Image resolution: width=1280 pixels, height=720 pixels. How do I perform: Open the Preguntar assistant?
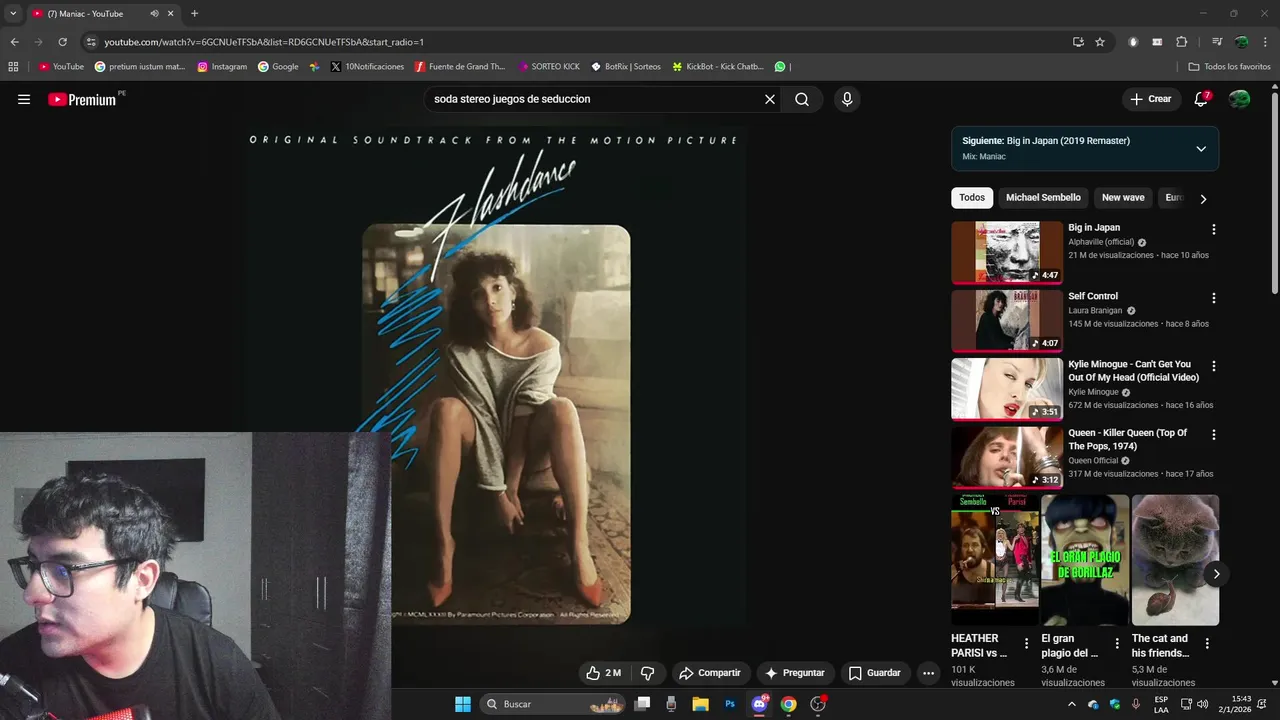(x=795, y=673)
